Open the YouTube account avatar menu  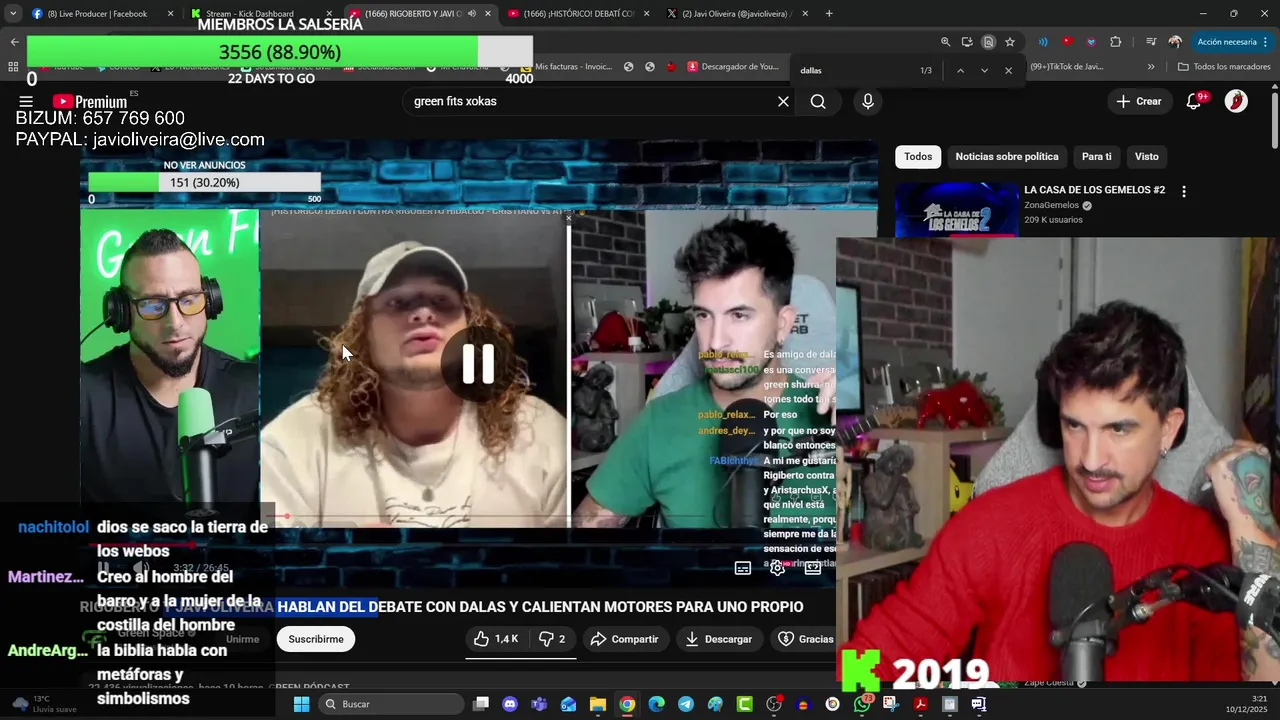pos(1236,101)
